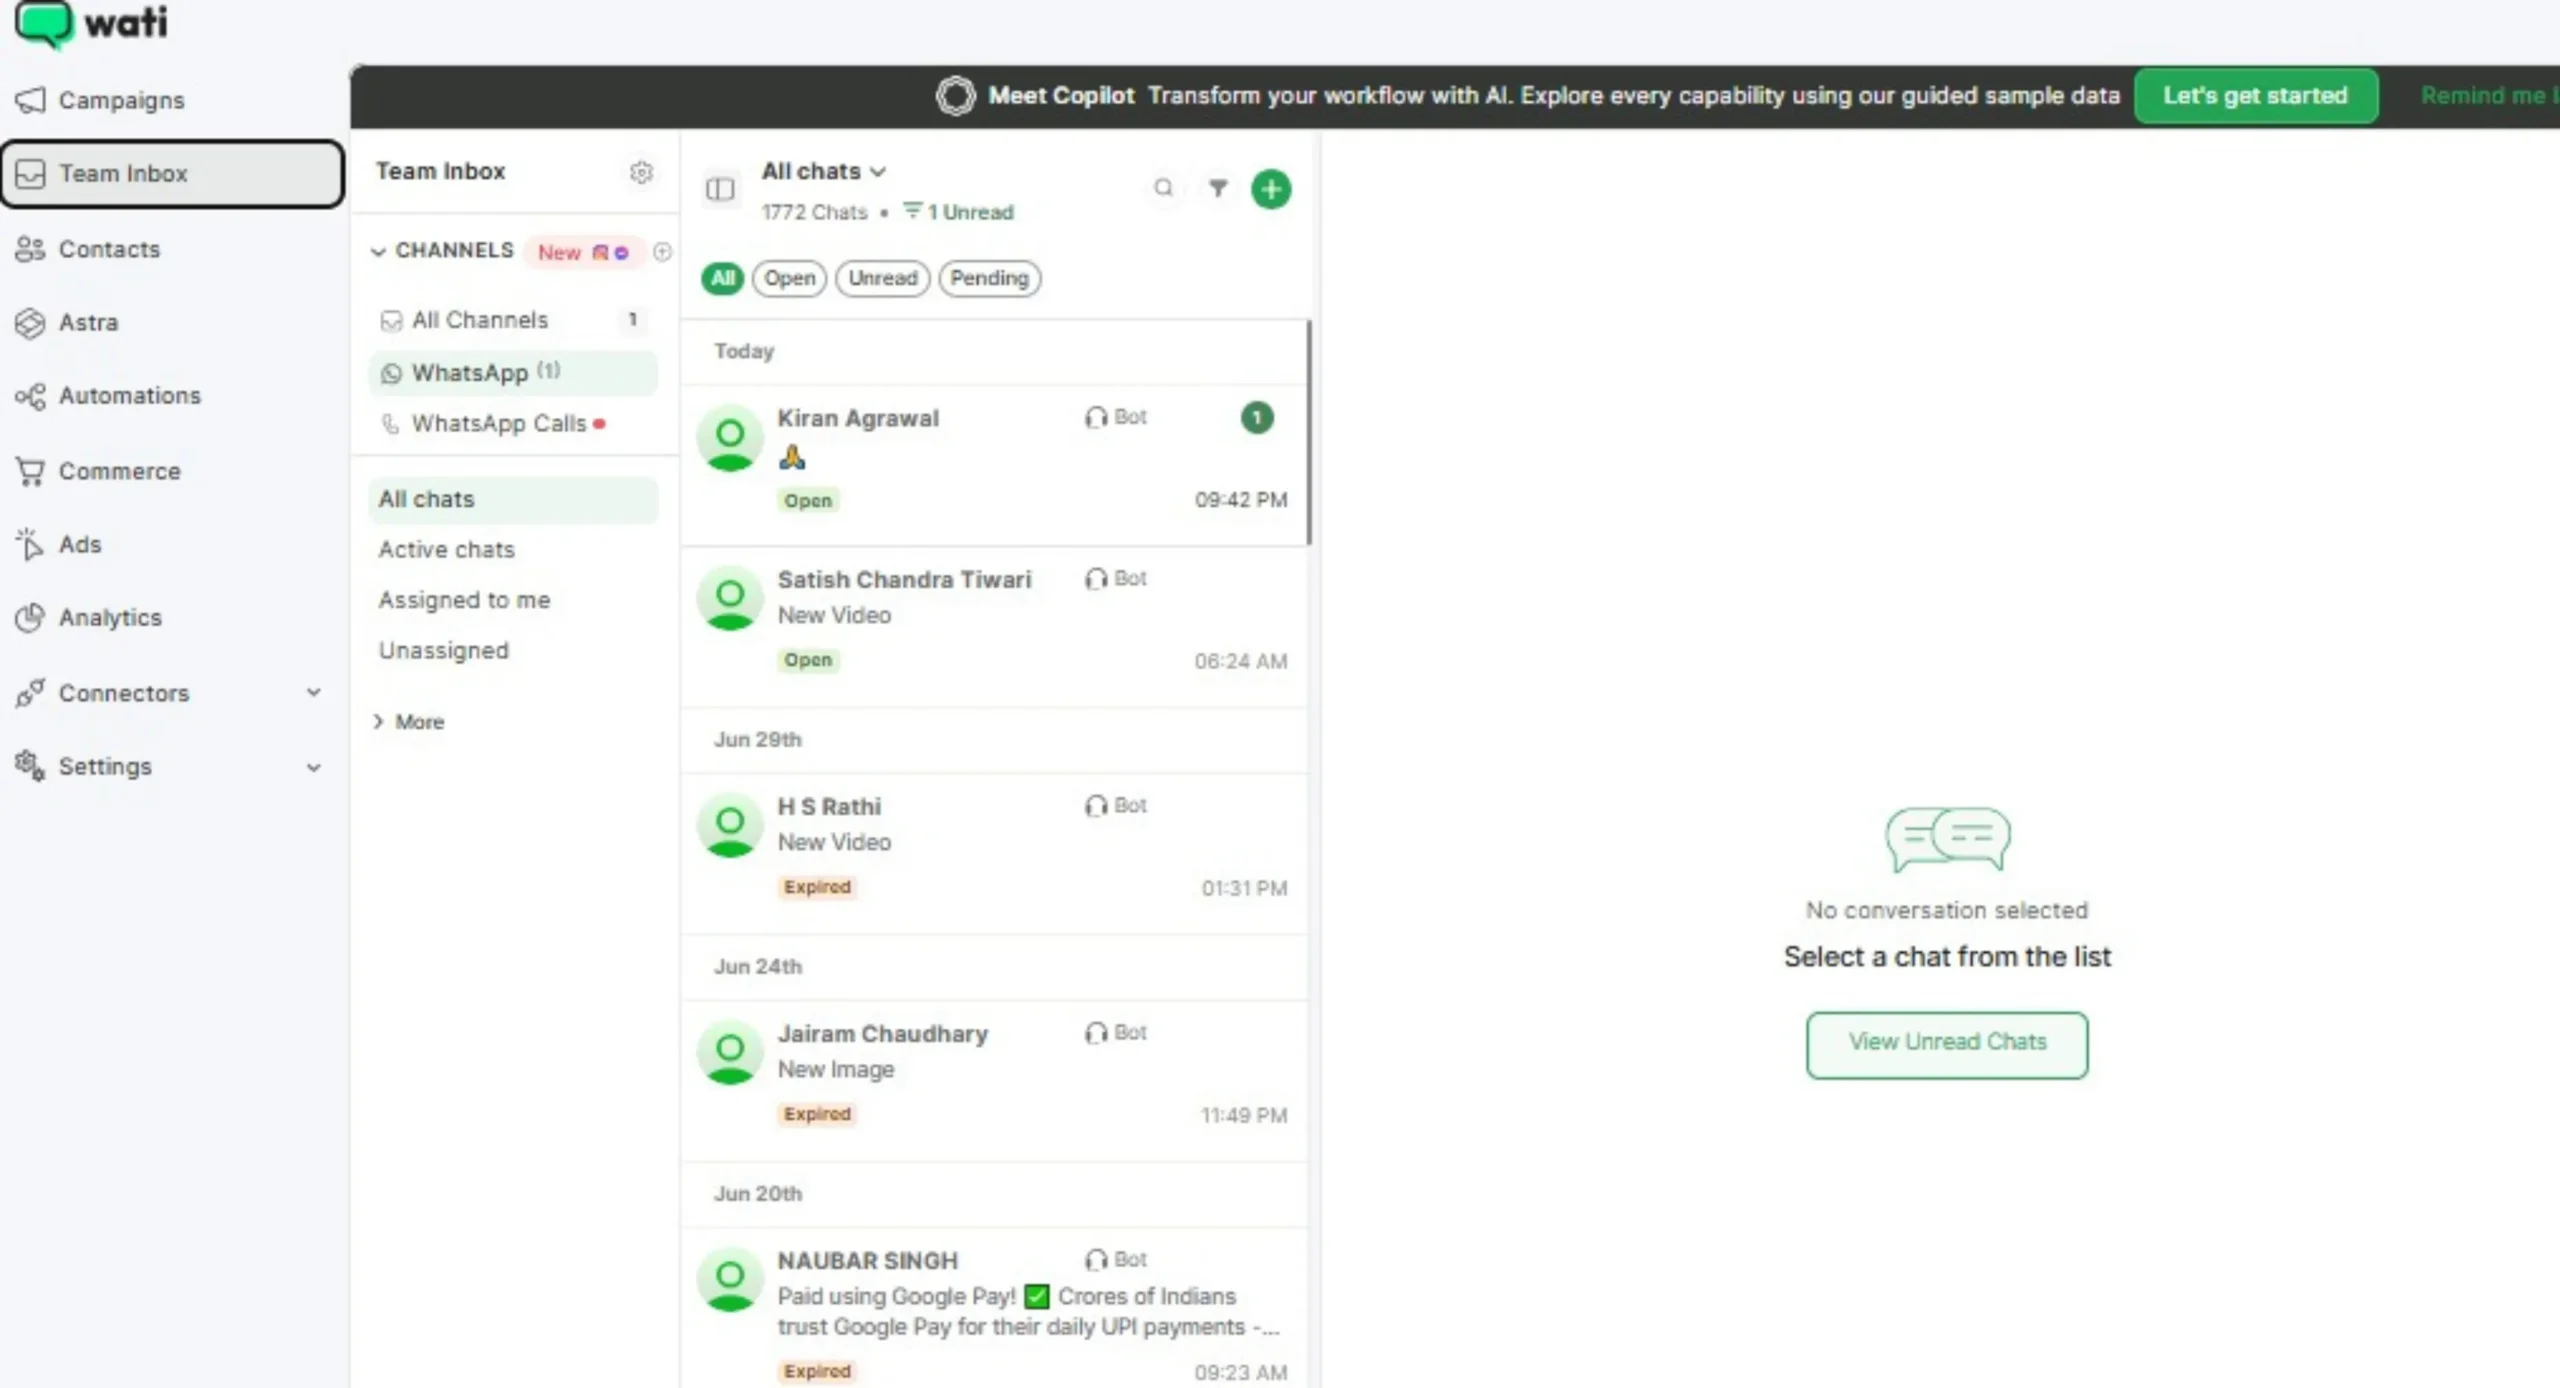This screenshot has width=2560, height=1388.
Task: Open the chat filter funnel icon
Action: point(1218,187)
